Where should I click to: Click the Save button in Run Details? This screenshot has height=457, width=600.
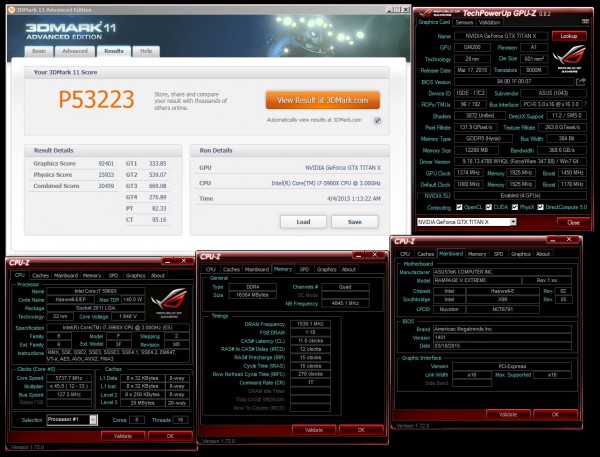pyautogui.click(x=355, y=222)
